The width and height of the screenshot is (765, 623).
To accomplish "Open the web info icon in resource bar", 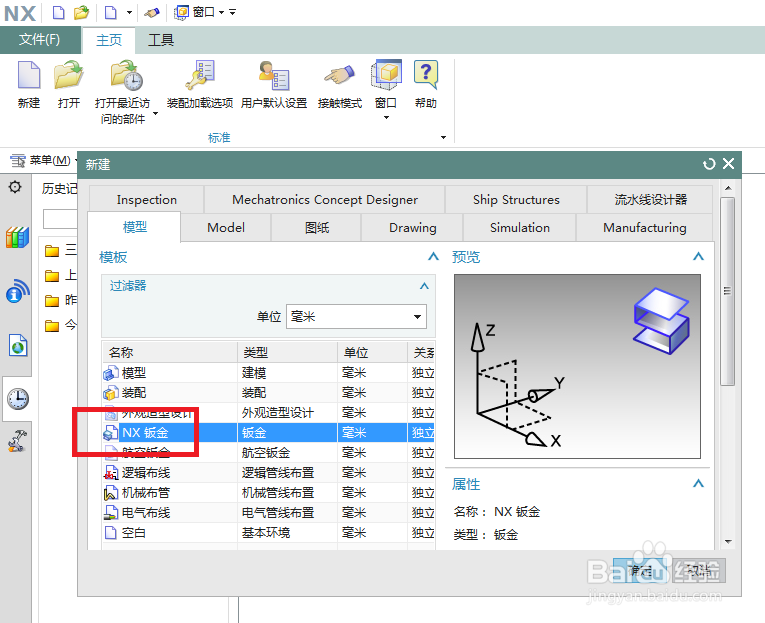I will 18,291.
